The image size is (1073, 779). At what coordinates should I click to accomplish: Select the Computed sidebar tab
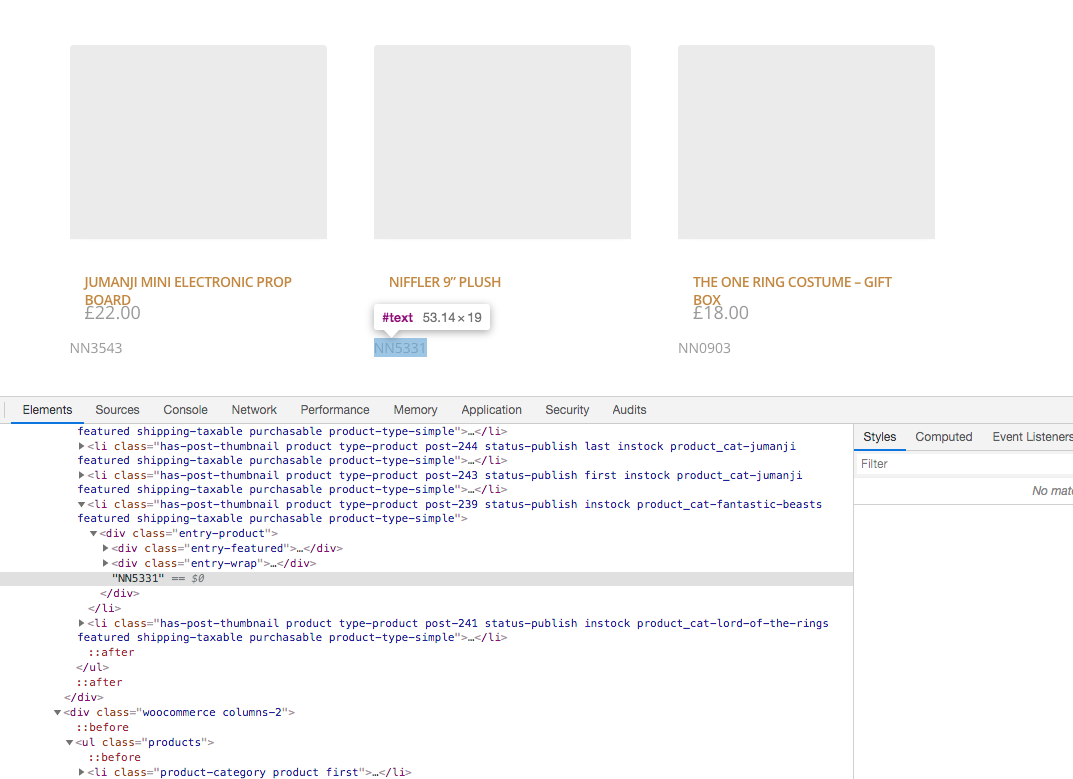[944, 437]
